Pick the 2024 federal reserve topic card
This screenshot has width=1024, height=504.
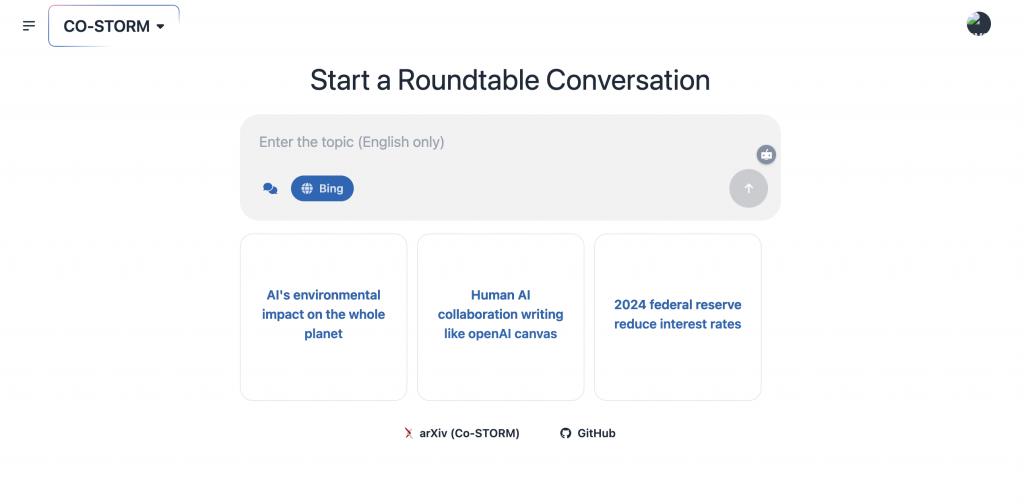pyautogui.click(x=677, y=315)
